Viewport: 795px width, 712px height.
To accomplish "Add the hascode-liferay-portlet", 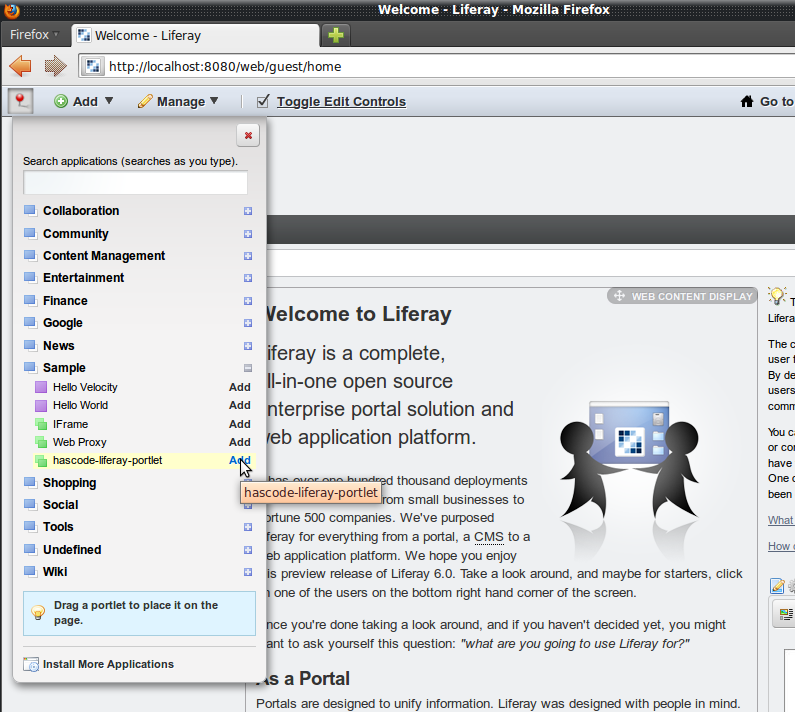I will [240, 460].
